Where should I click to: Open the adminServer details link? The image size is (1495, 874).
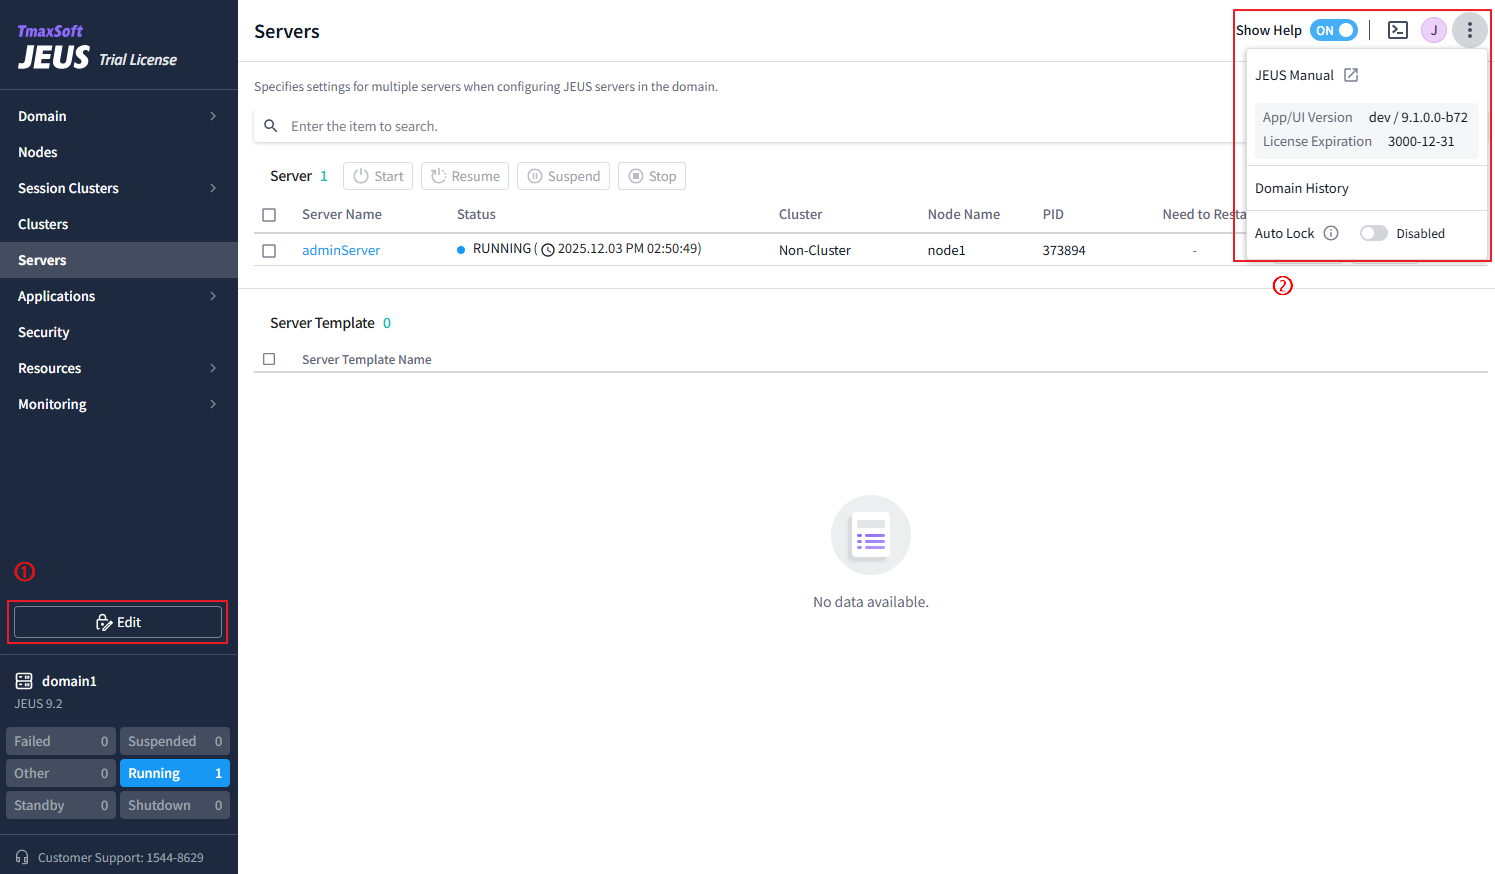click(x=341, y=249)
